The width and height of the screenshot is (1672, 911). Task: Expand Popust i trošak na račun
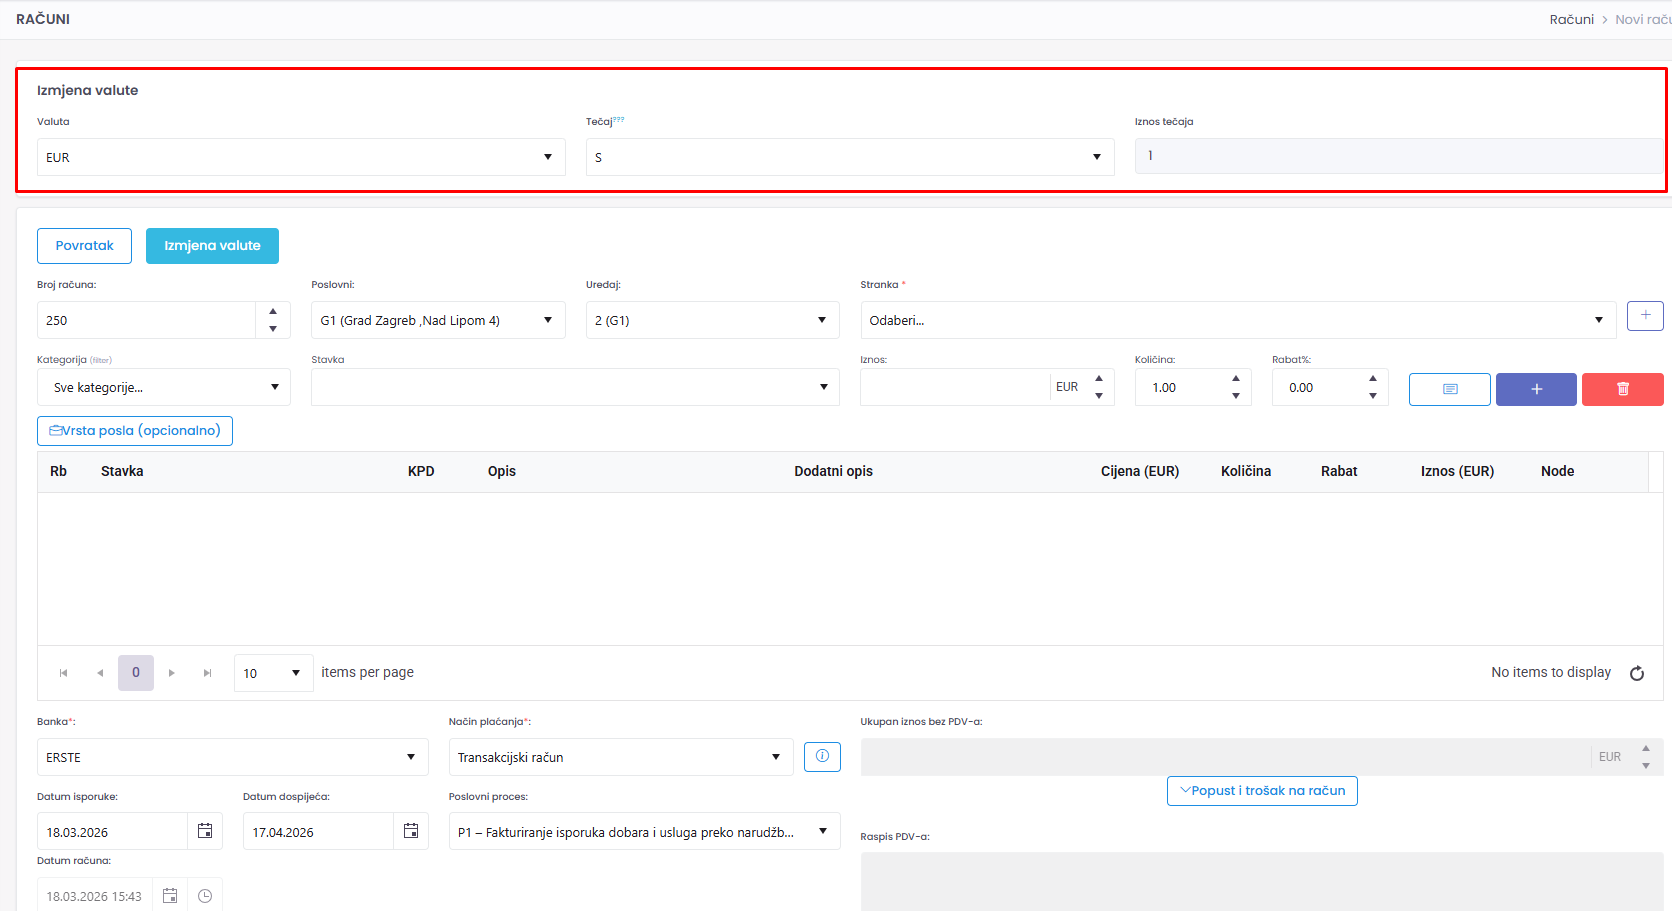[1262, 791]
